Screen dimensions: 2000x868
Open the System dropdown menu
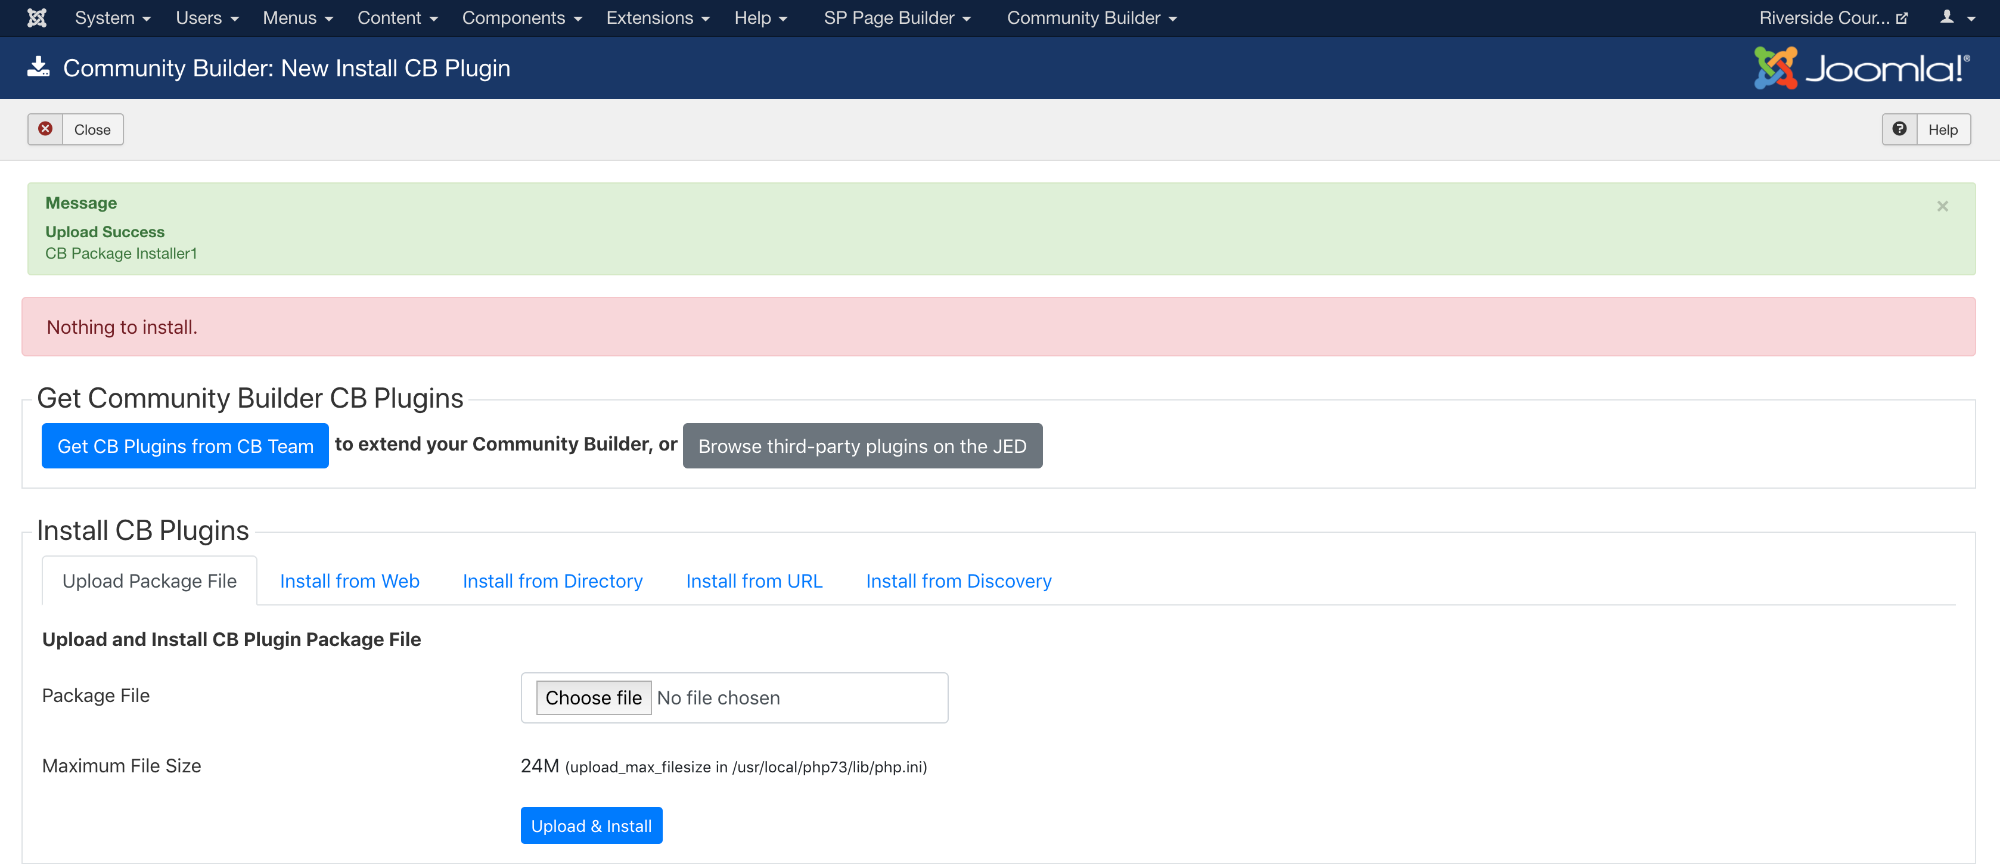pyautogui.click(x=112, y=18)
